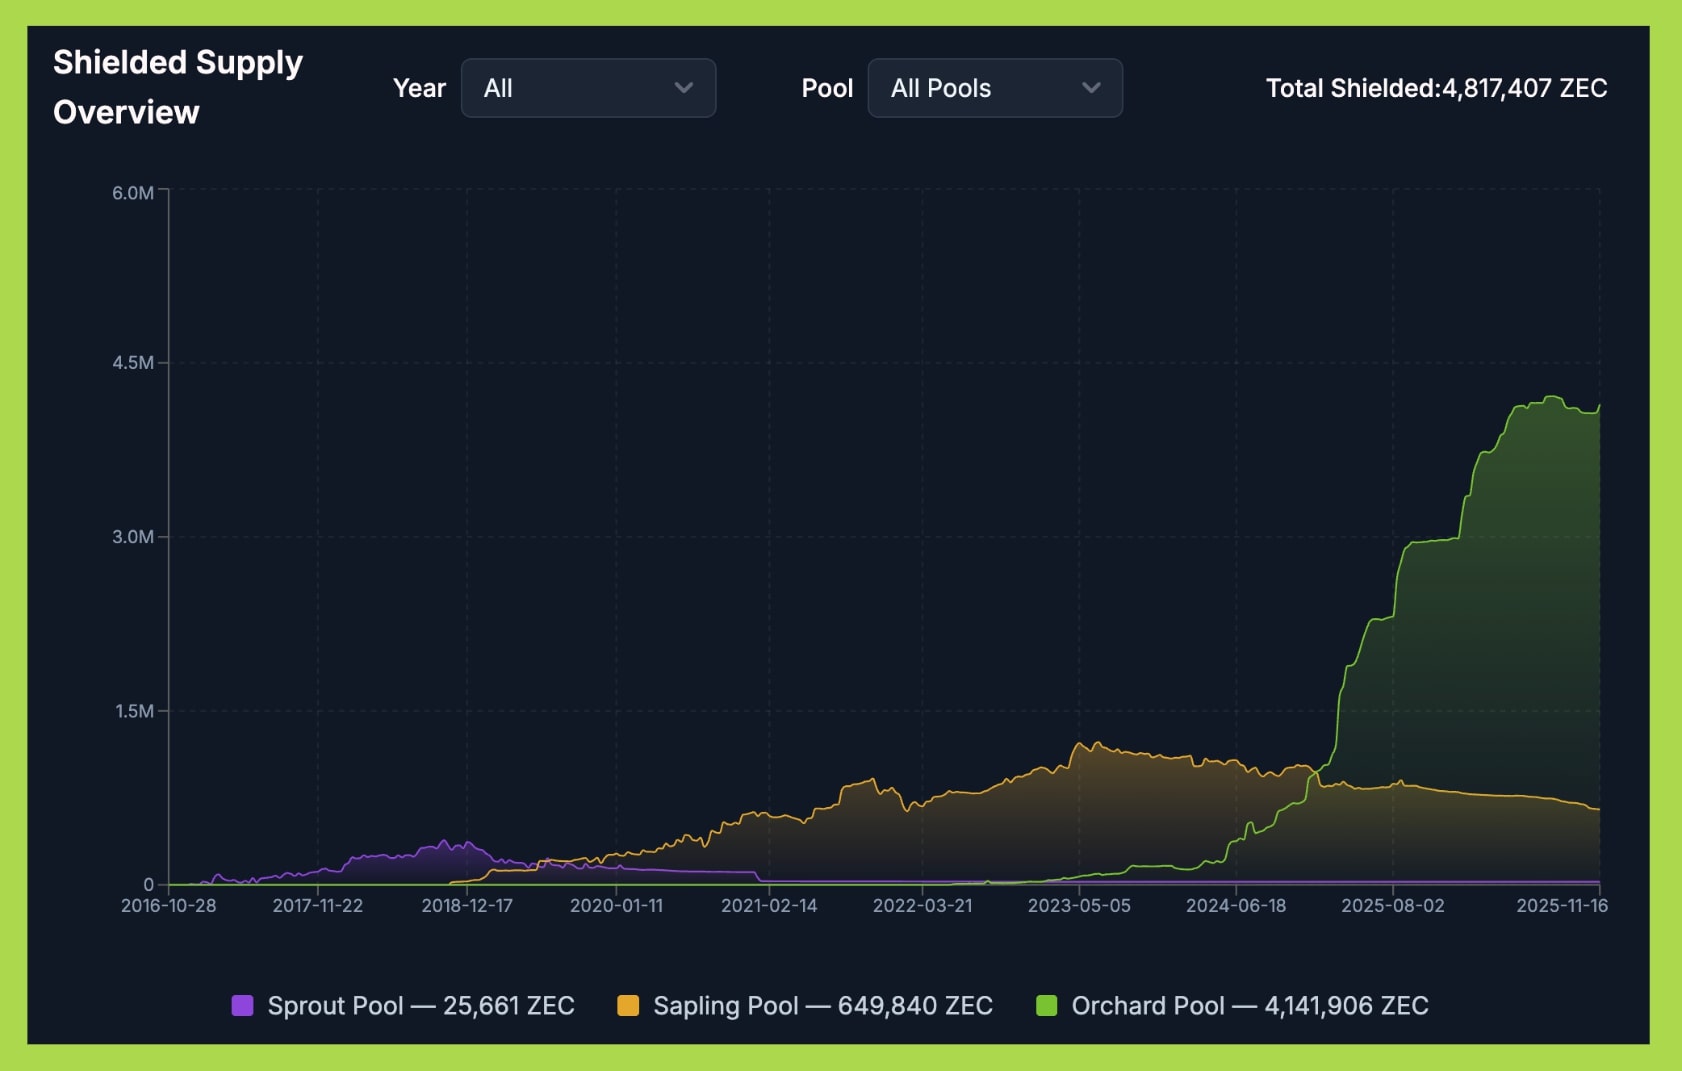Click the chevron arrow in Year selector
The width and height of the screenshot is (1682, 1071).
pos(684,88)
